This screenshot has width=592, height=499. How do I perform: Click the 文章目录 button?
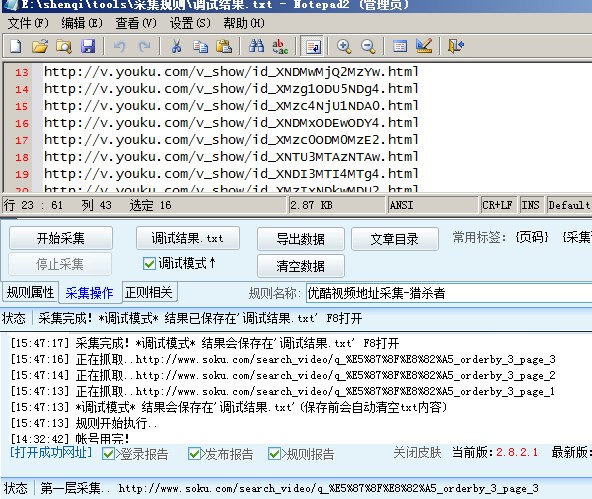point(395,239)
